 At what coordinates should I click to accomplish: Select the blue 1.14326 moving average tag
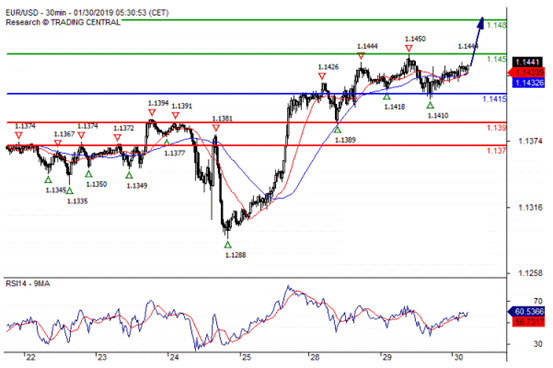529,83
